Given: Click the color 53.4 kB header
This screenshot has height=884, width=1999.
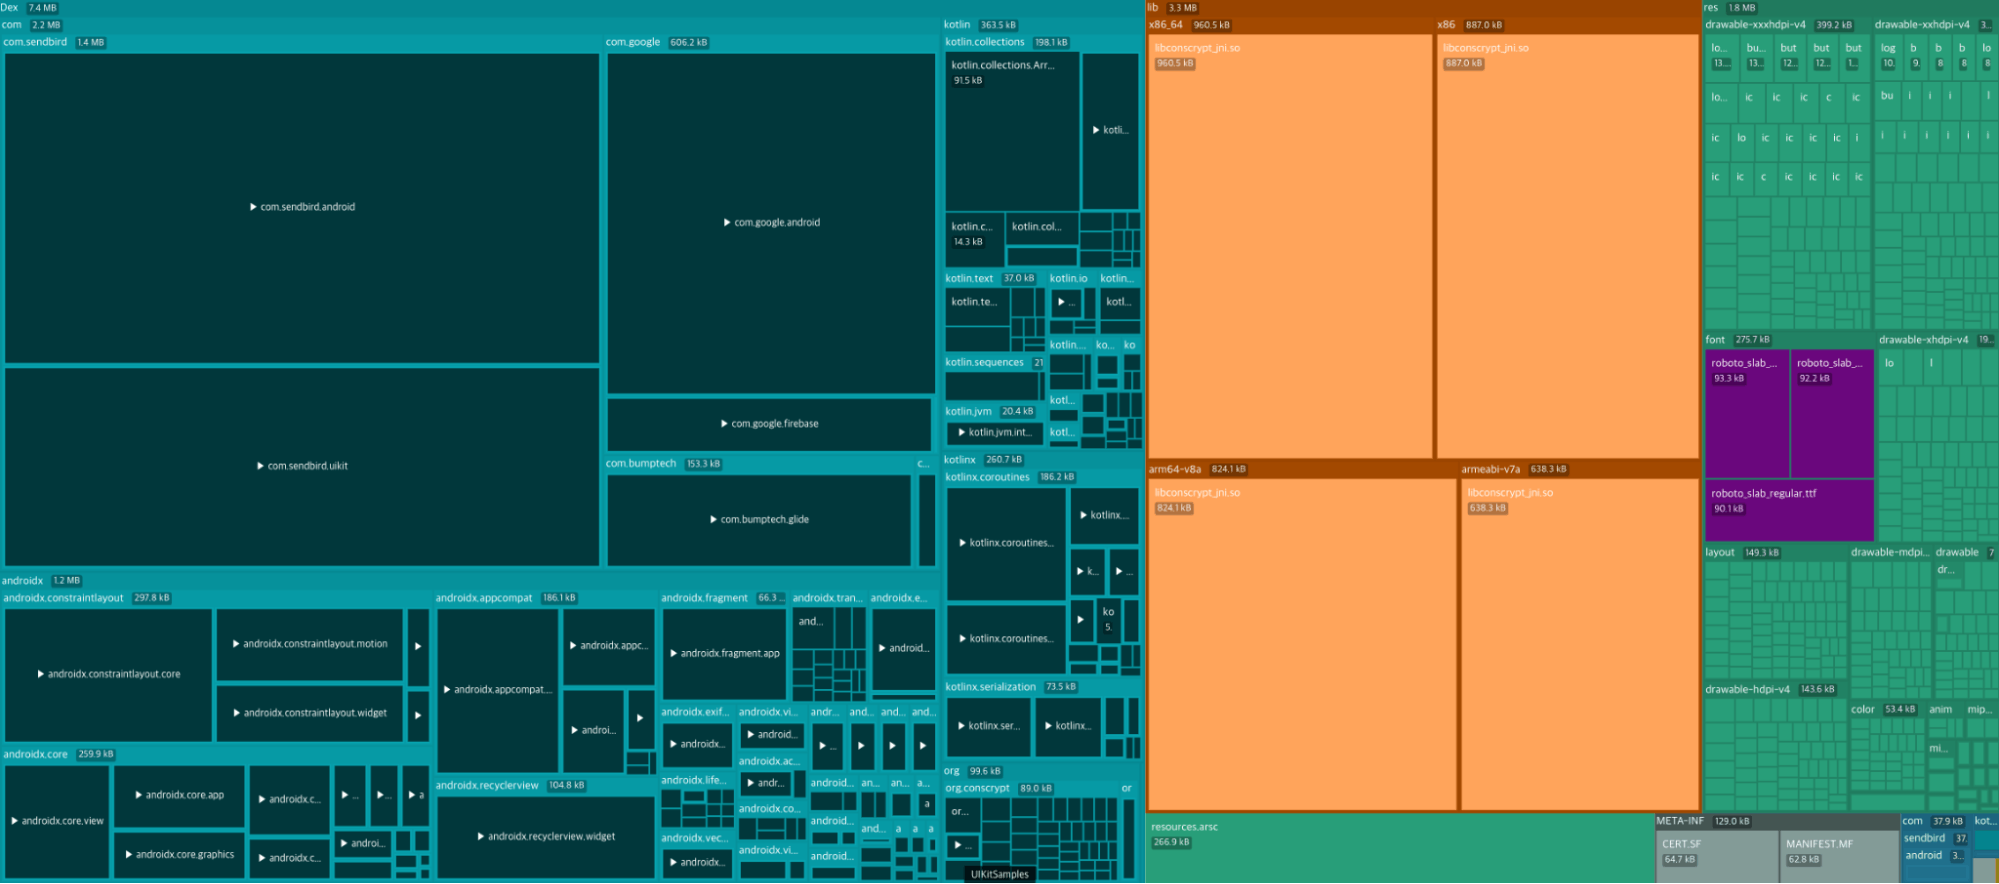Looking at the screenshot, I should [1883, 710].
